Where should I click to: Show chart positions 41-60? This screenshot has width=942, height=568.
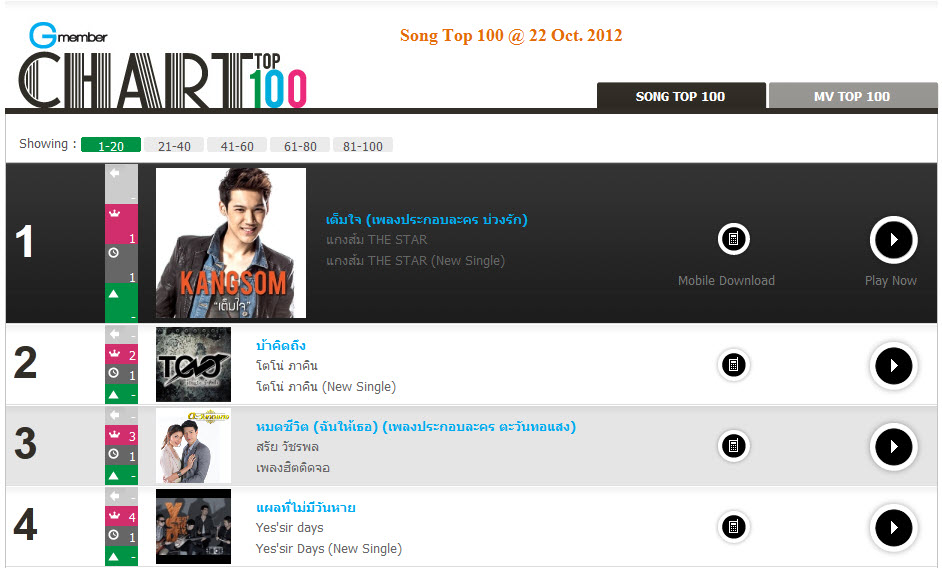click(237, 145)
